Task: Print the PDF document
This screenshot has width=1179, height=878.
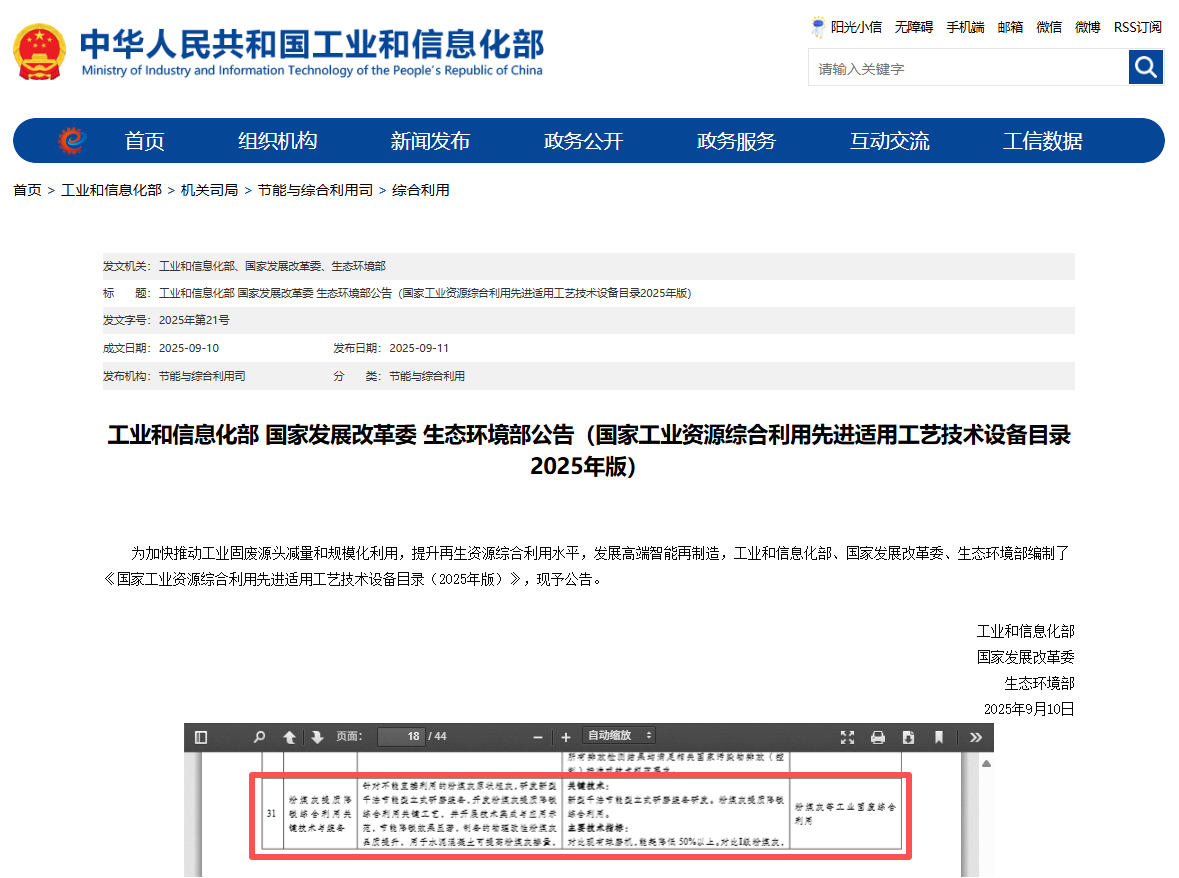Action: tap(878, 737)
